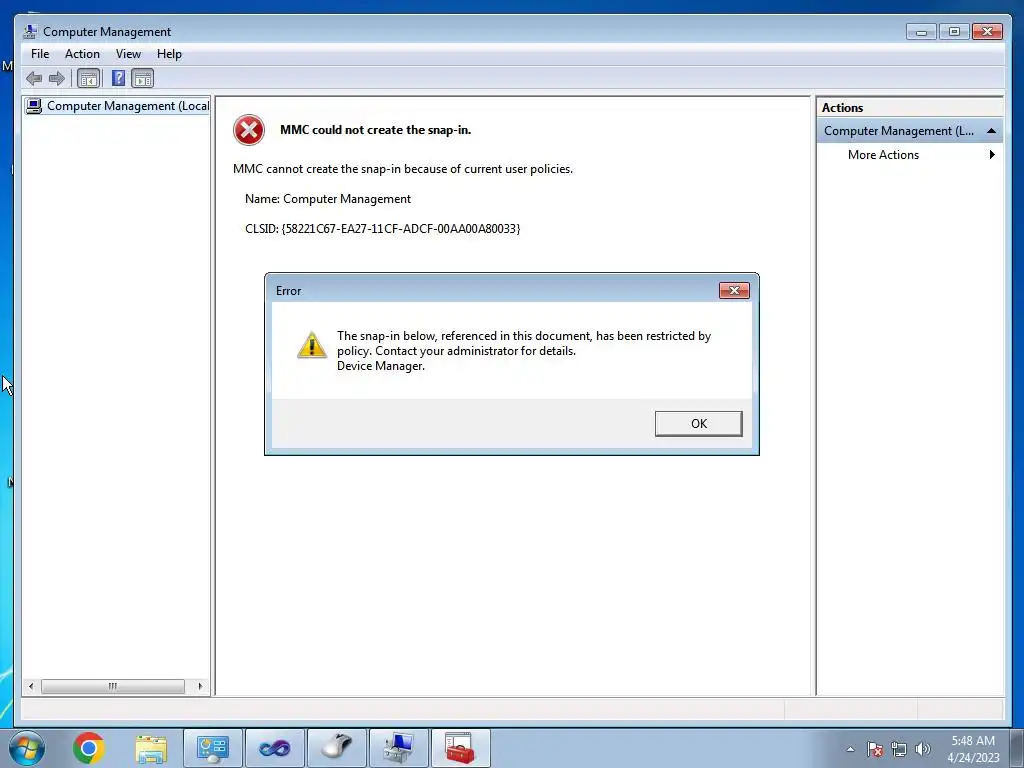1024x768 pixels.
Task: Click the yellow warning icon in Error dialog
Action: (312, 345)
